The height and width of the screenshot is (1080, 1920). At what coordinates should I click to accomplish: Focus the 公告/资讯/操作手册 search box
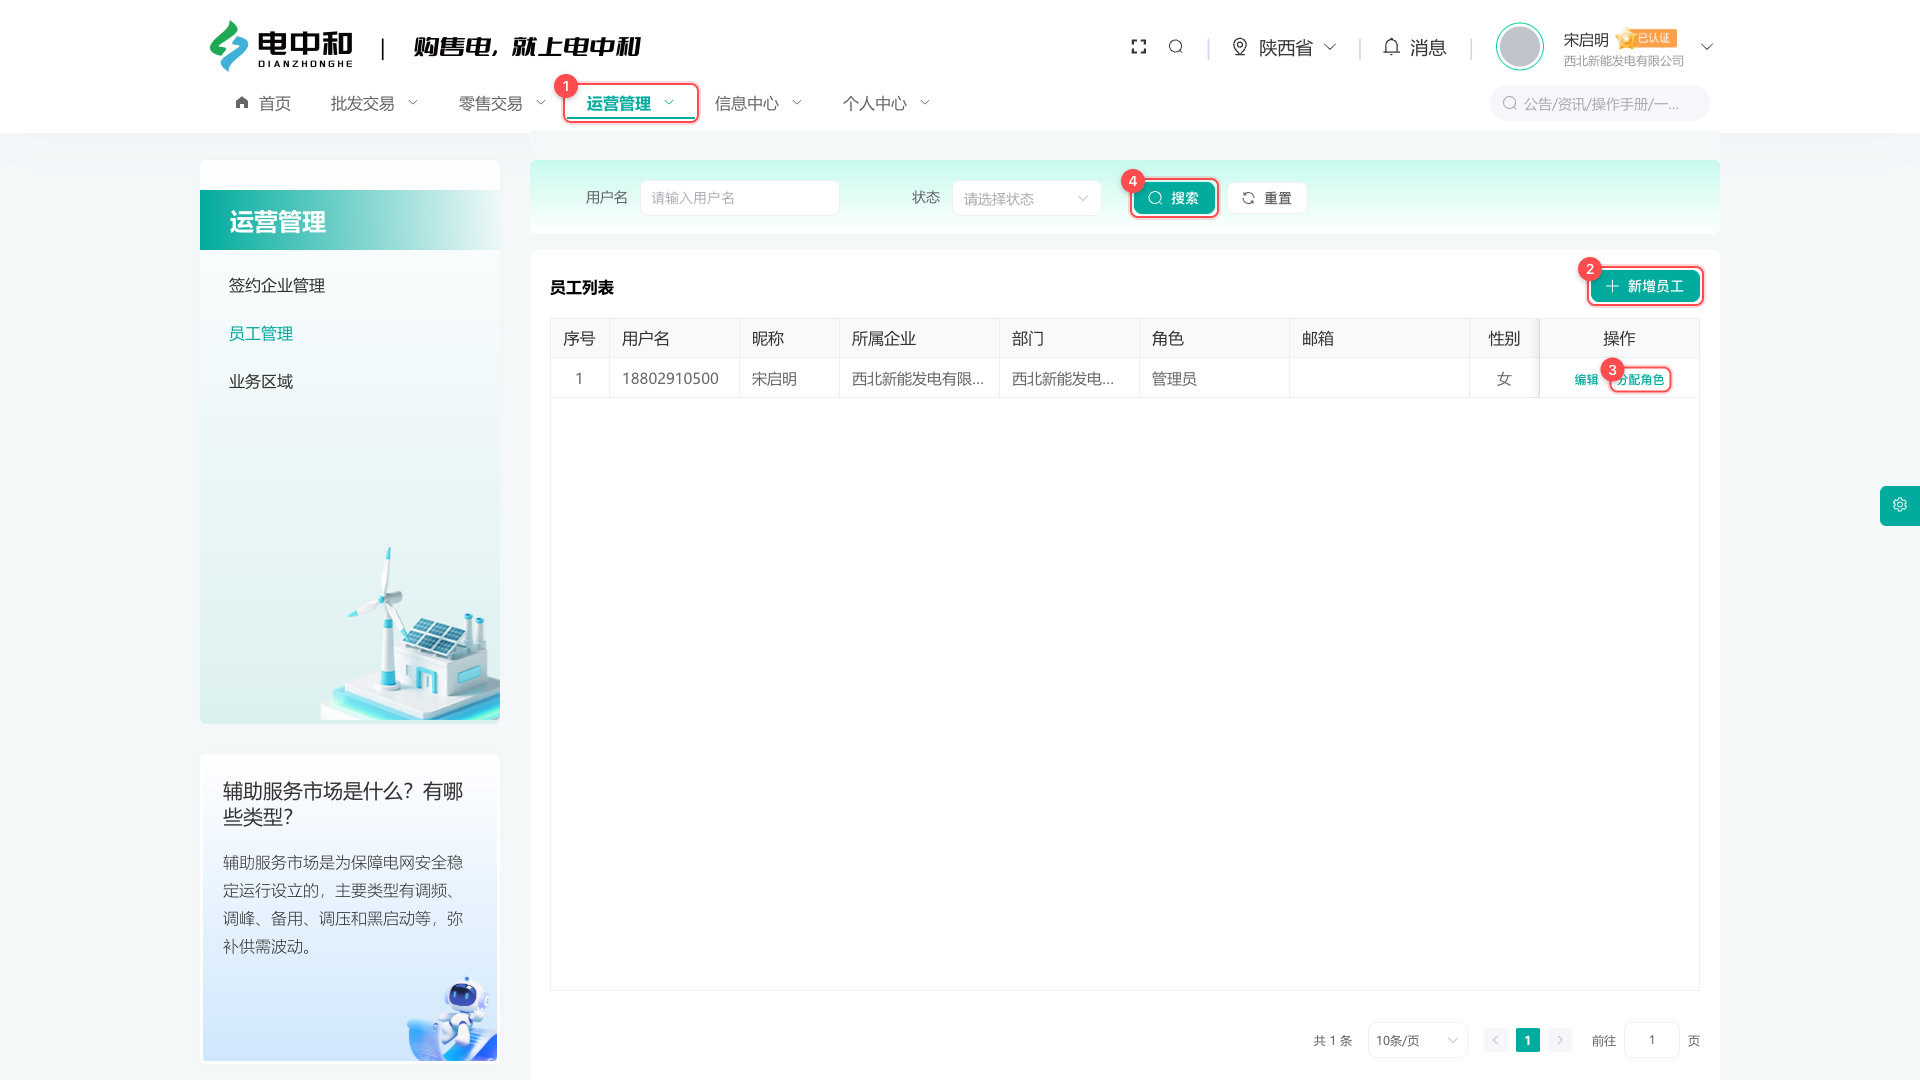click(x=1599, y=103)
